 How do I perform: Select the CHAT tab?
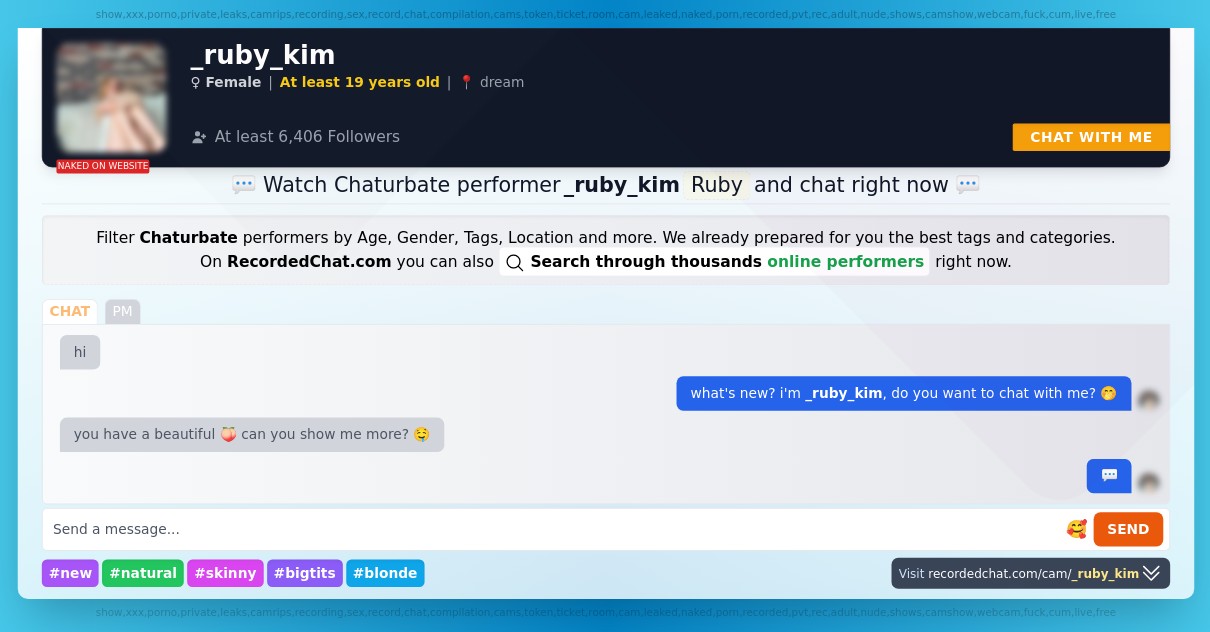70,311
